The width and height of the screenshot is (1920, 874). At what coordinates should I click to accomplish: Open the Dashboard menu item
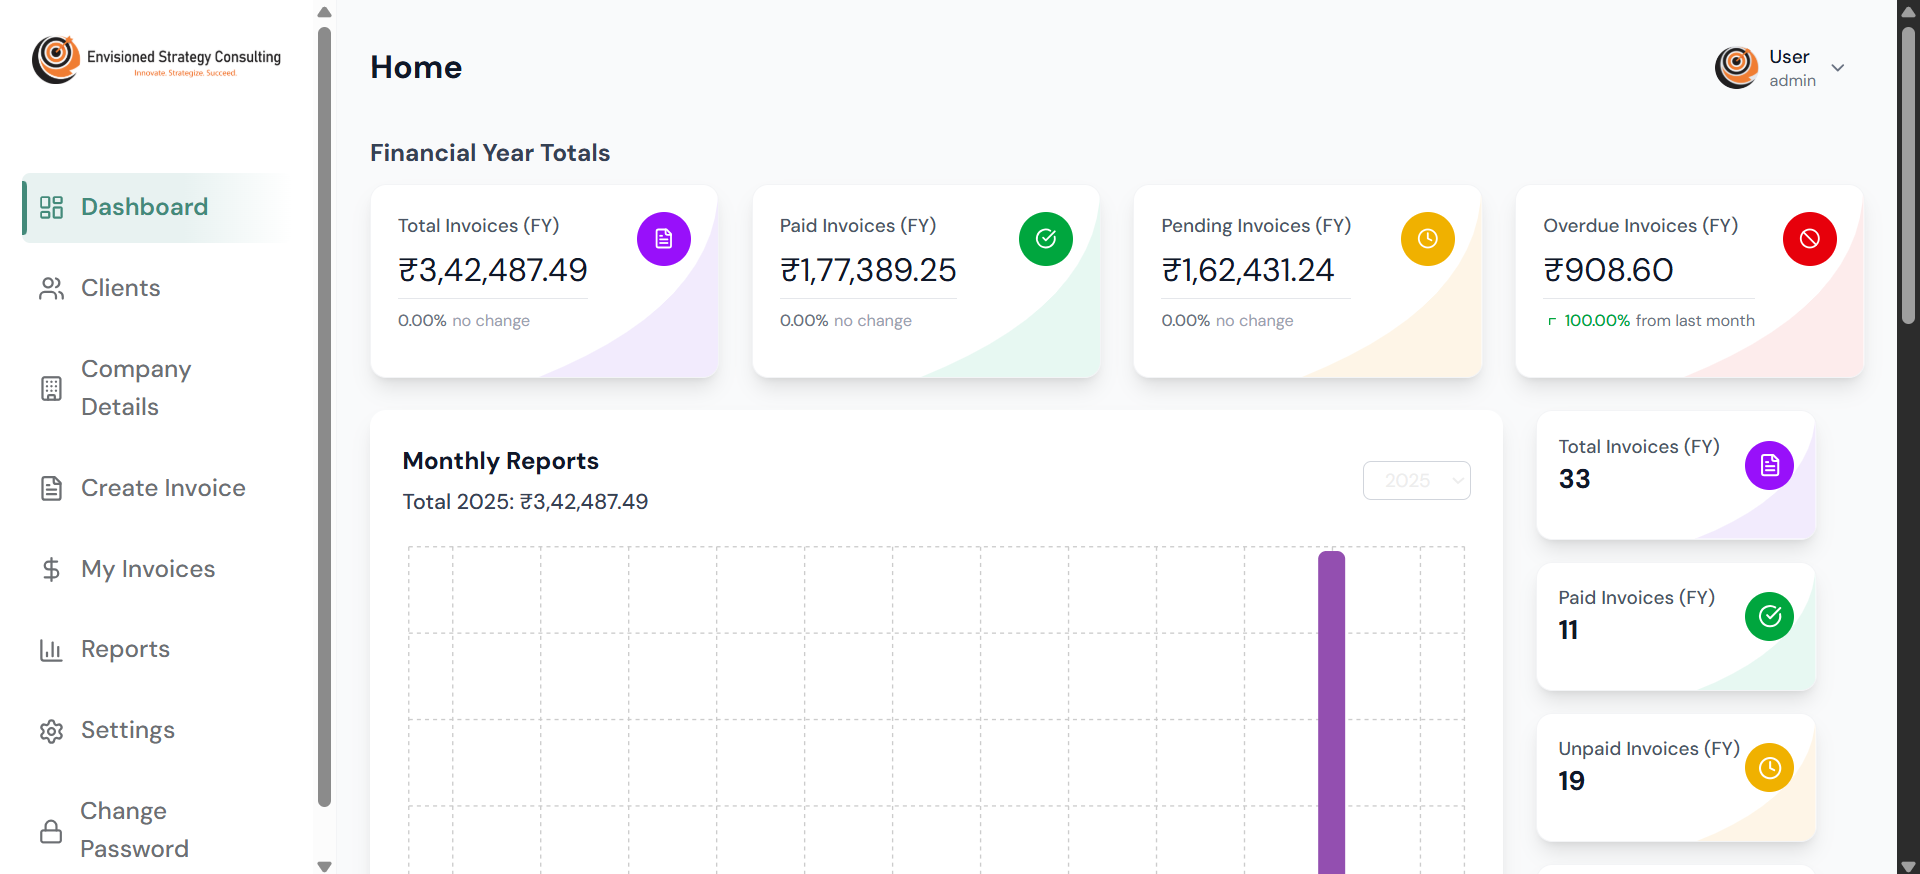[x=144, y=207]
